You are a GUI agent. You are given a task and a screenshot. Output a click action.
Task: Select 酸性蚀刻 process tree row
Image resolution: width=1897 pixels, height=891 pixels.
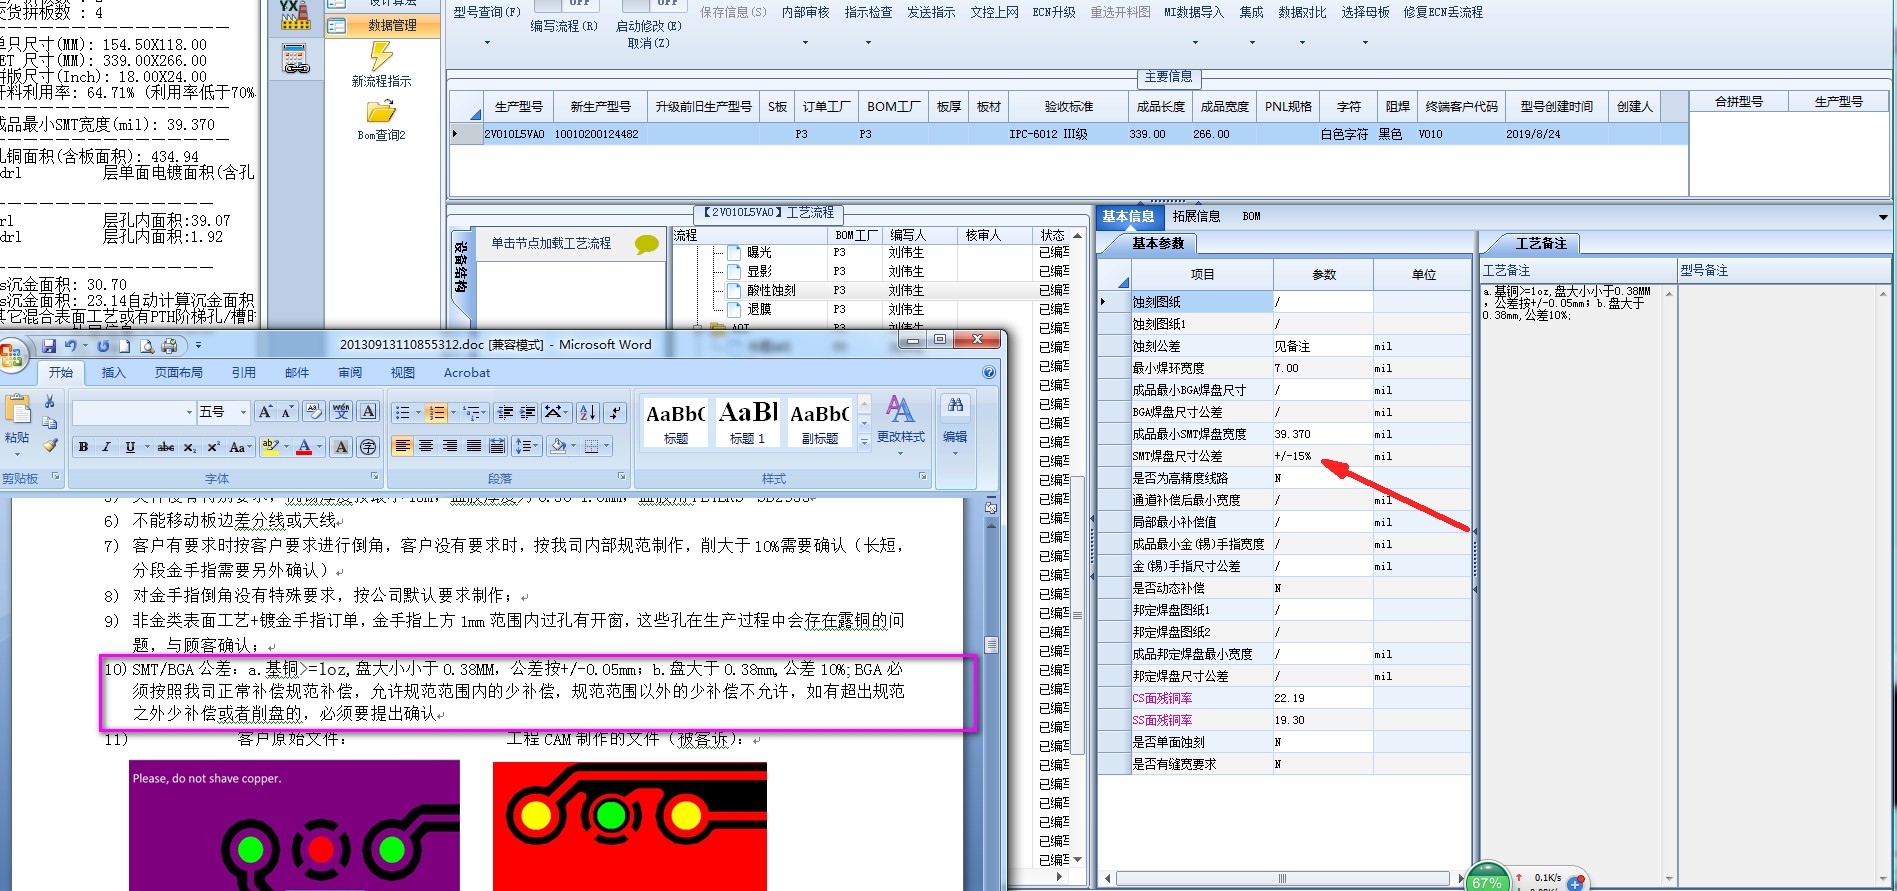tap(771, 290)
